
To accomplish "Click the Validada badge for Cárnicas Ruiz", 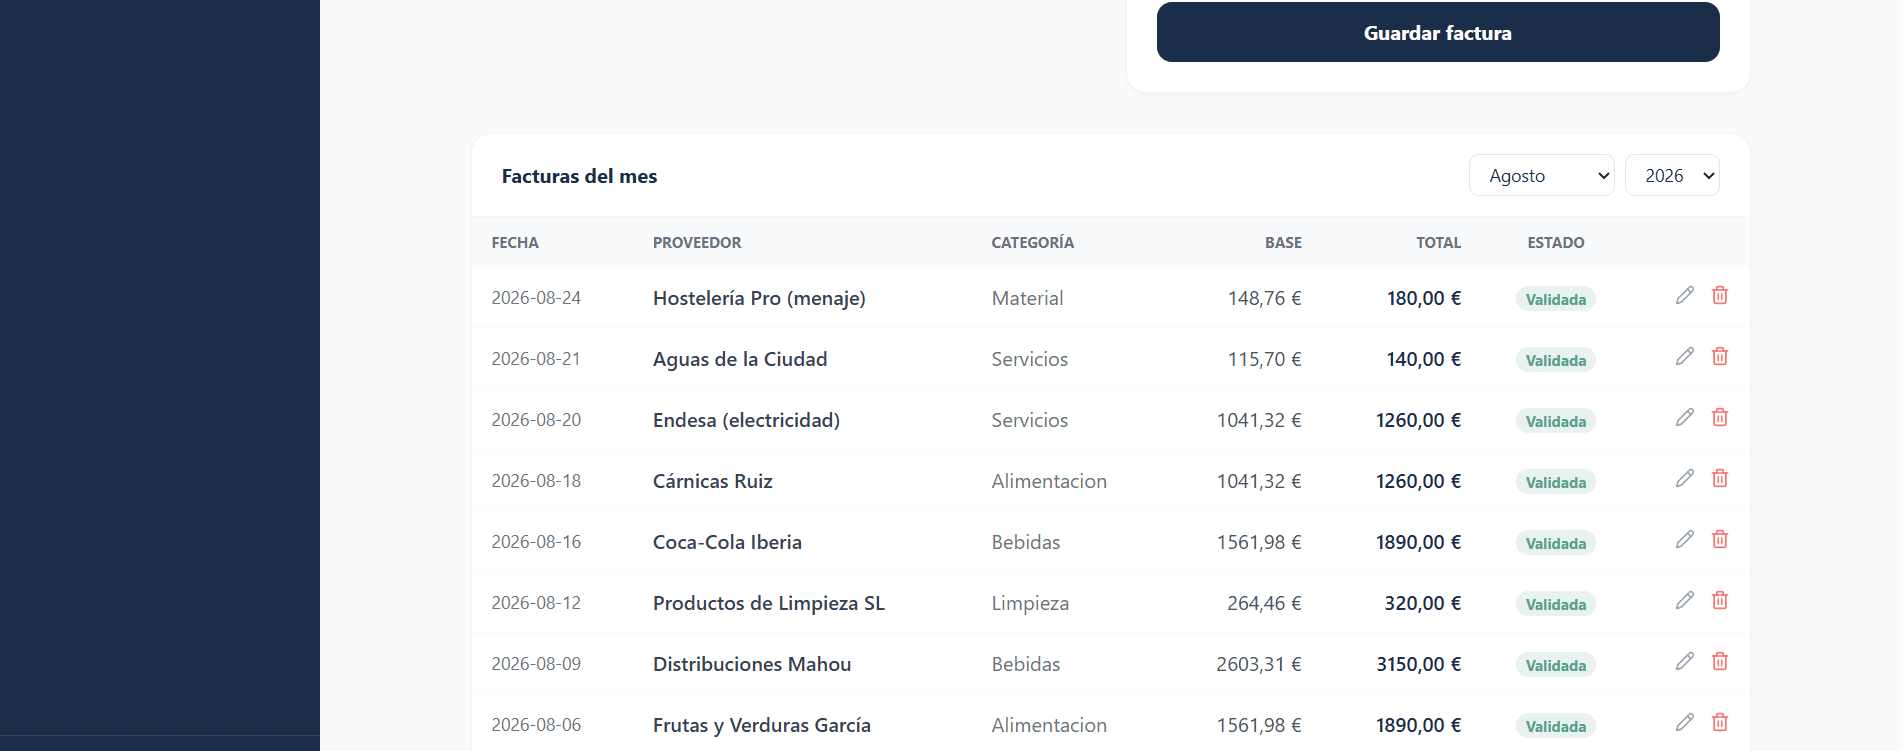I will (x=1556, y=482).
